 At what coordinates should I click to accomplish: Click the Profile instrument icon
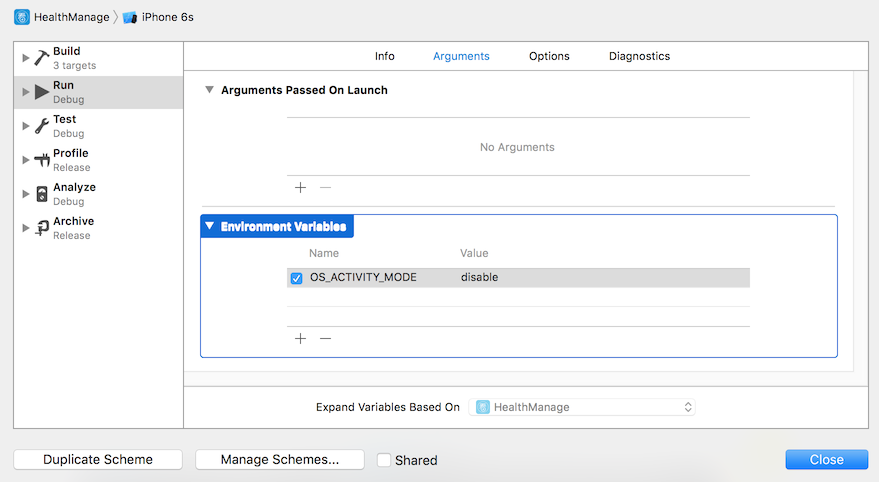coord(41,160)
